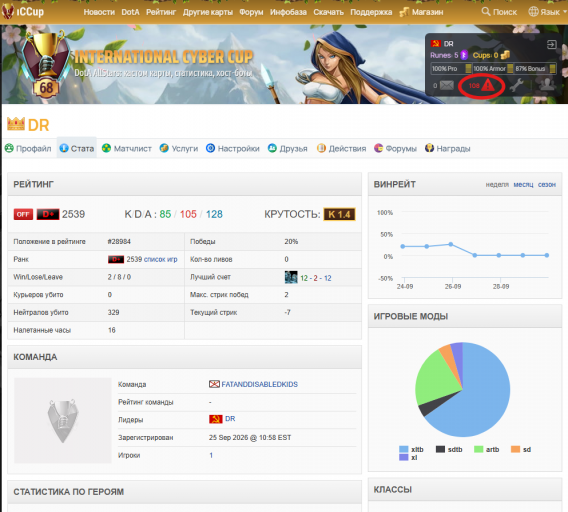Click the logout icon in user panel
The height and width of the screenshot is (512, 568).
point(551,45)
